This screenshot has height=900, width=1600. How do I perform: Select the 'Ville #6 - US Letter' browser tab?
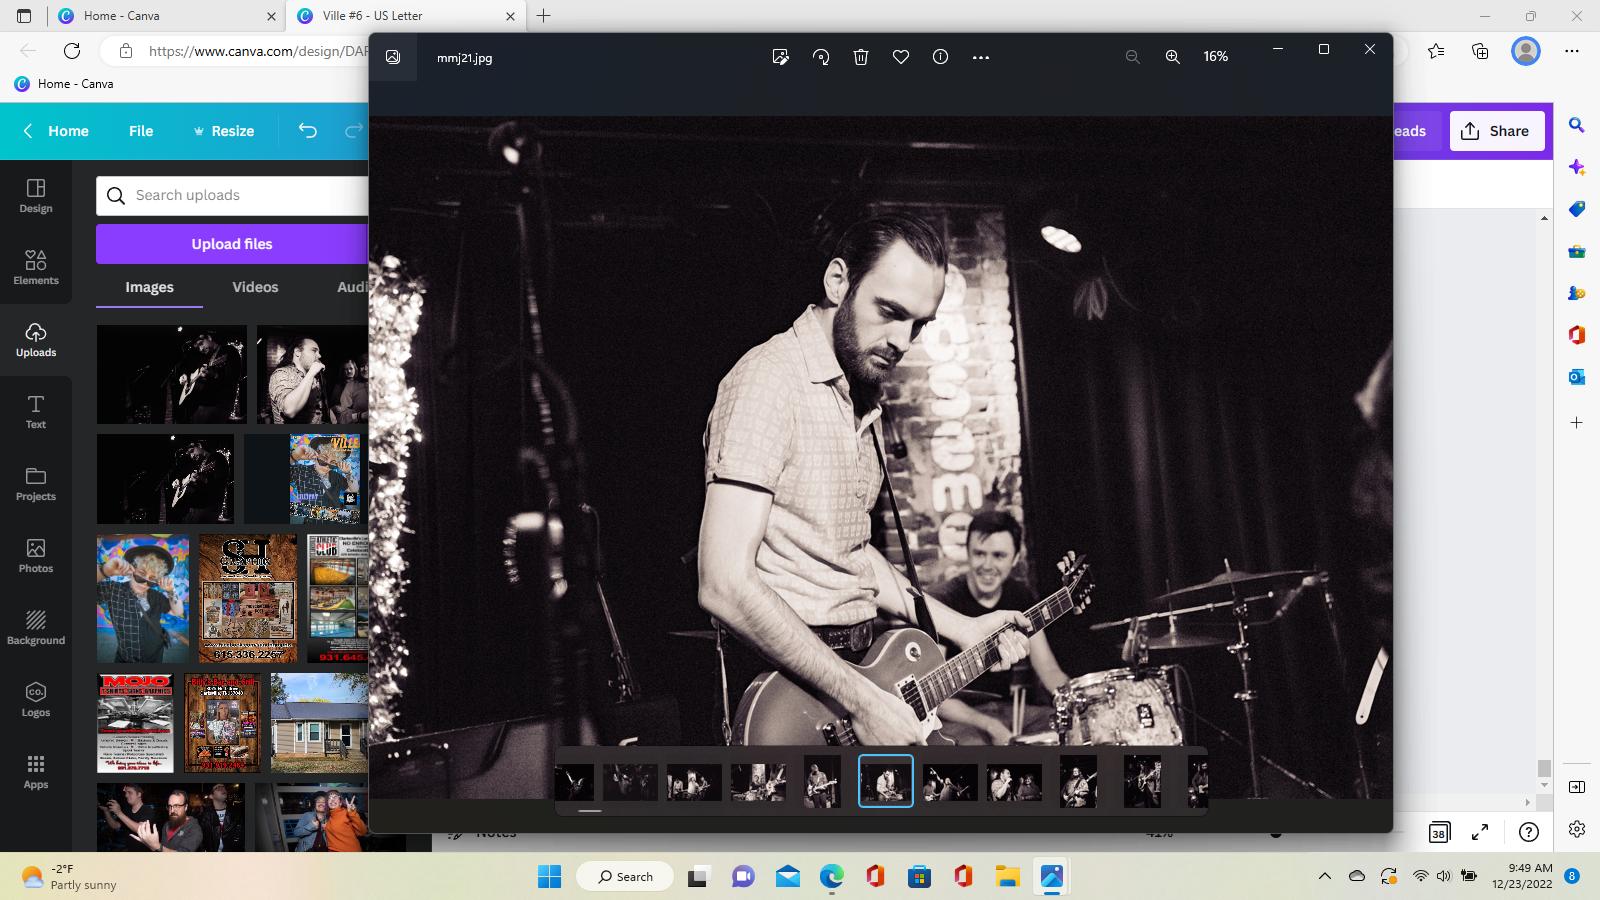pyautogui.click(x=407, y=16)
